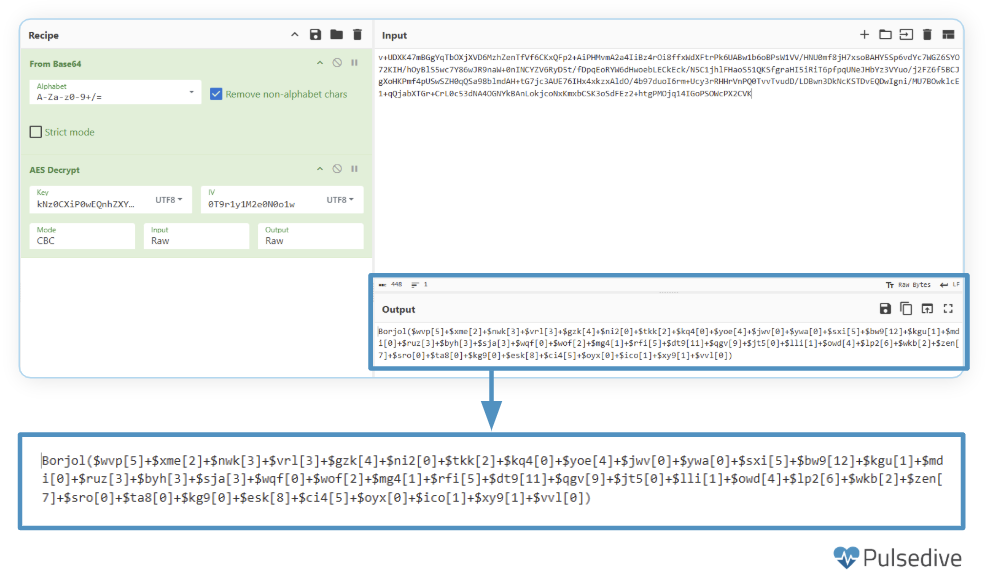This screenshot has height=587, width=987.
Task: Clear input and output with trash icon
Action: [927, 35]
